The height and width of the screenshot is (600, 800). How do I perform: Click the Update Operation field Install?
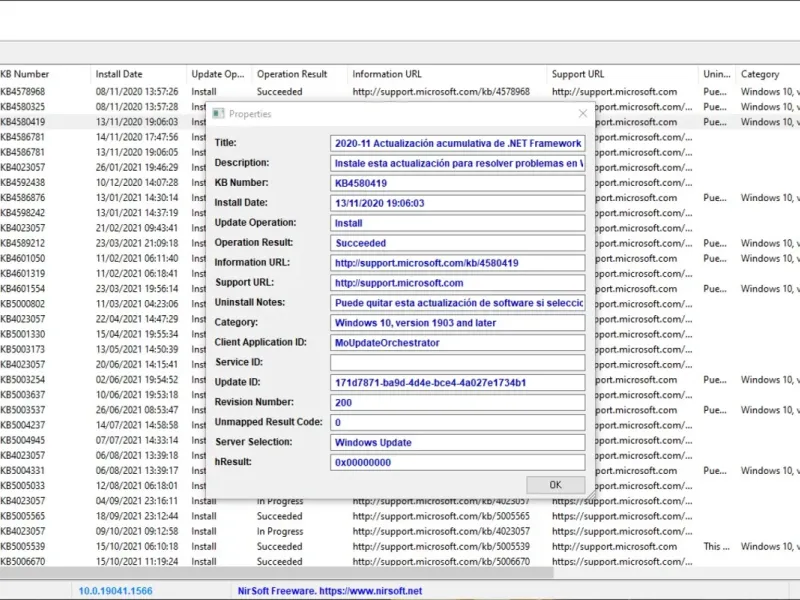coord(457,223)
